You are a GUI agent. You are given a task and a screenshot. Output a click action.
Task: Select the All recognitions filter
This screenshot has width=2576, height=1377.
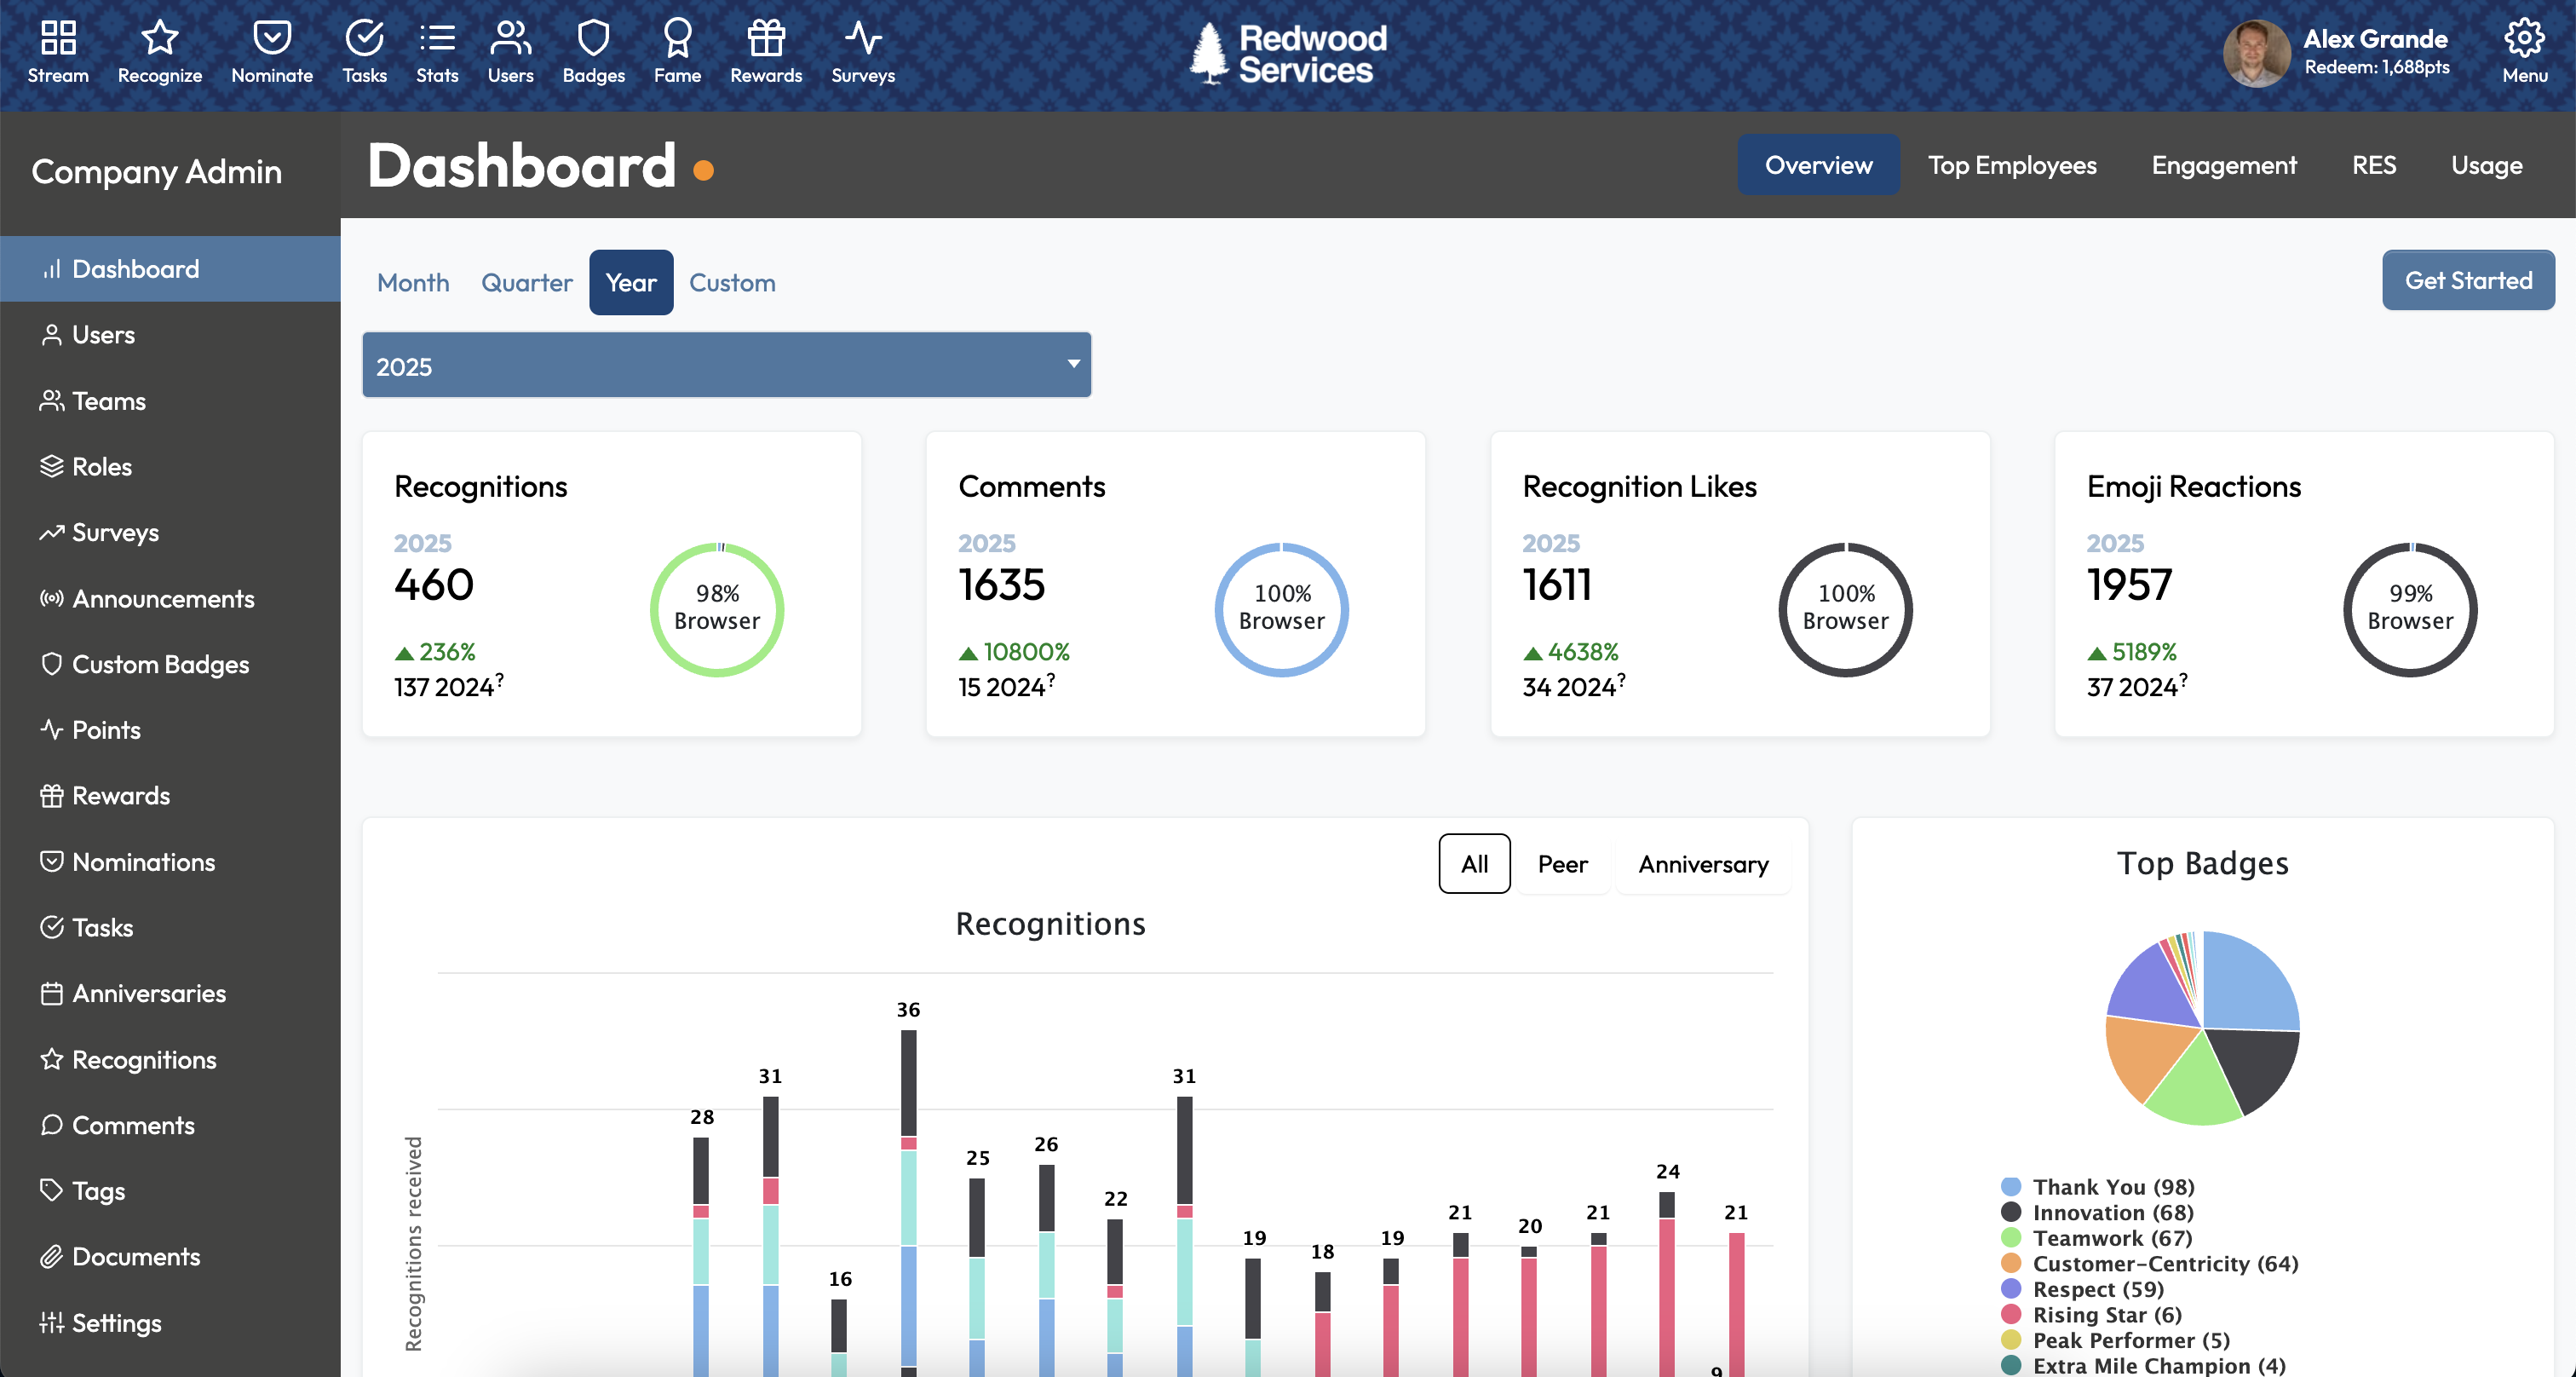pyautogui.click(x=1474, y=864)
